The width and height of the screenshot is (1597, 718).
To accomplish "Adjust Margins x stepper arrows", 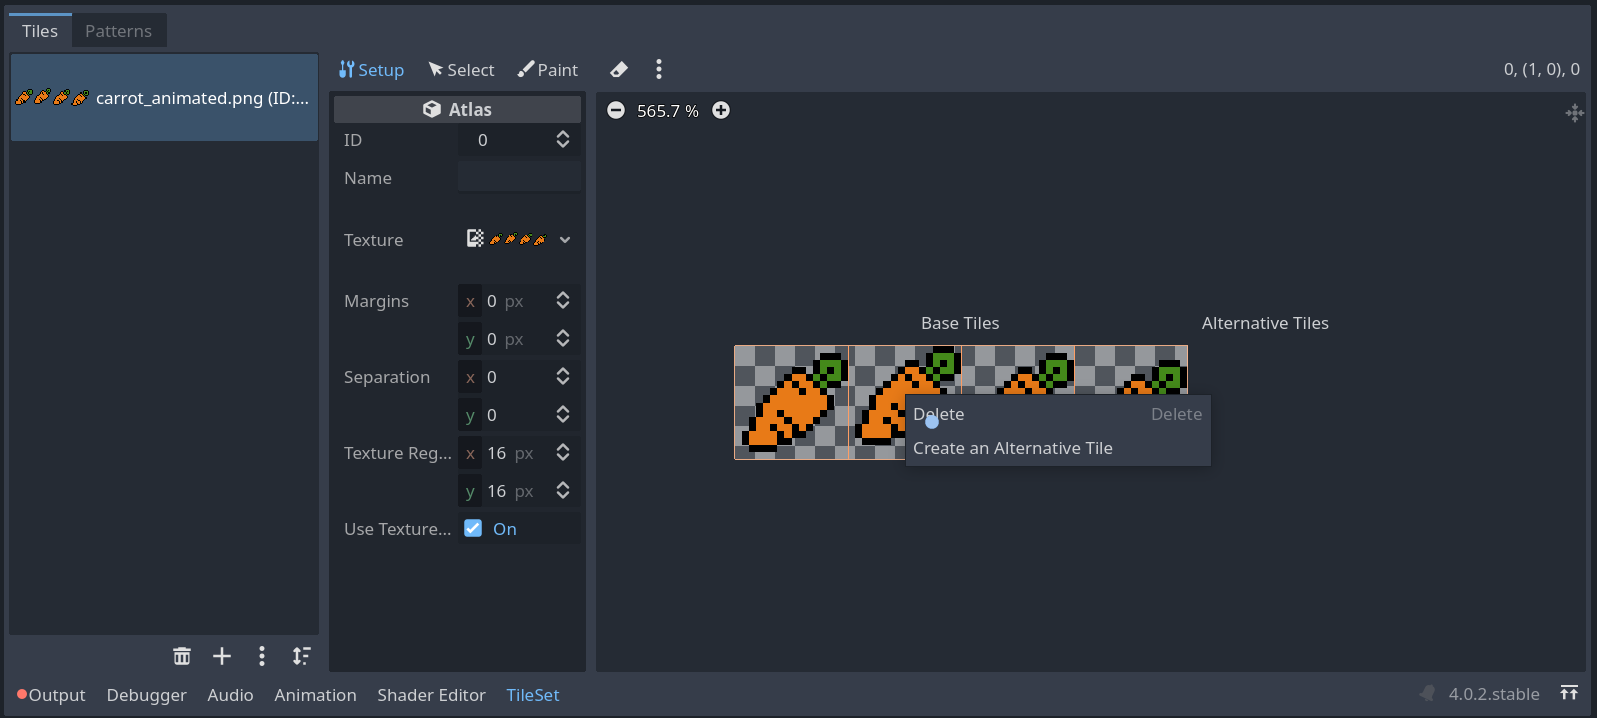I will pos(563,301).
